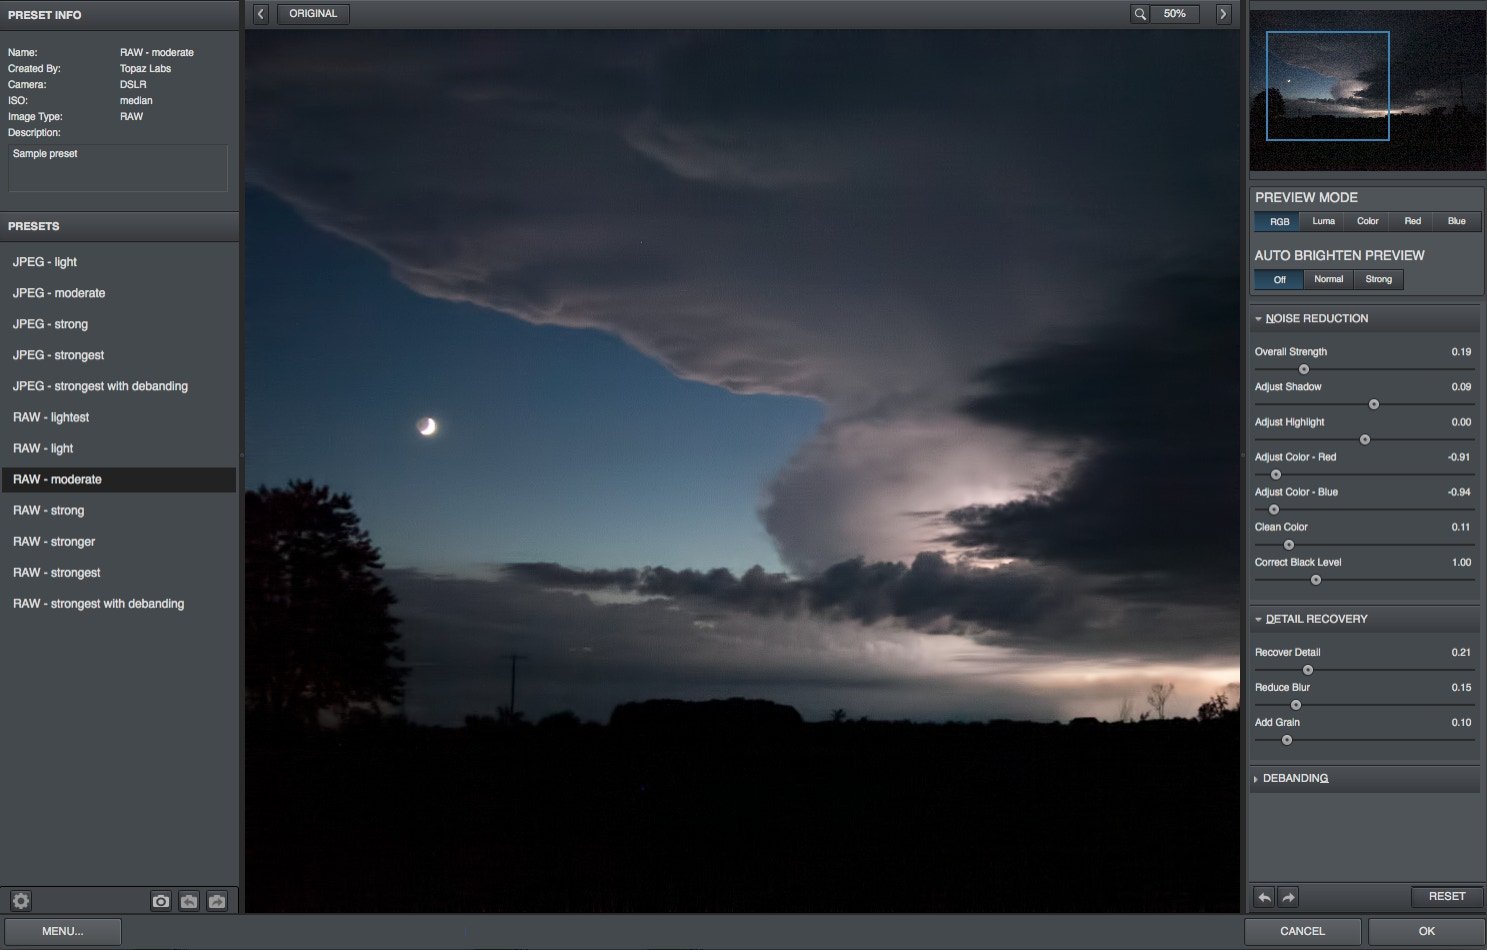The image size is (1487, 950).
Task: Click the camera icon with right arrow
Action: point(217,901)
